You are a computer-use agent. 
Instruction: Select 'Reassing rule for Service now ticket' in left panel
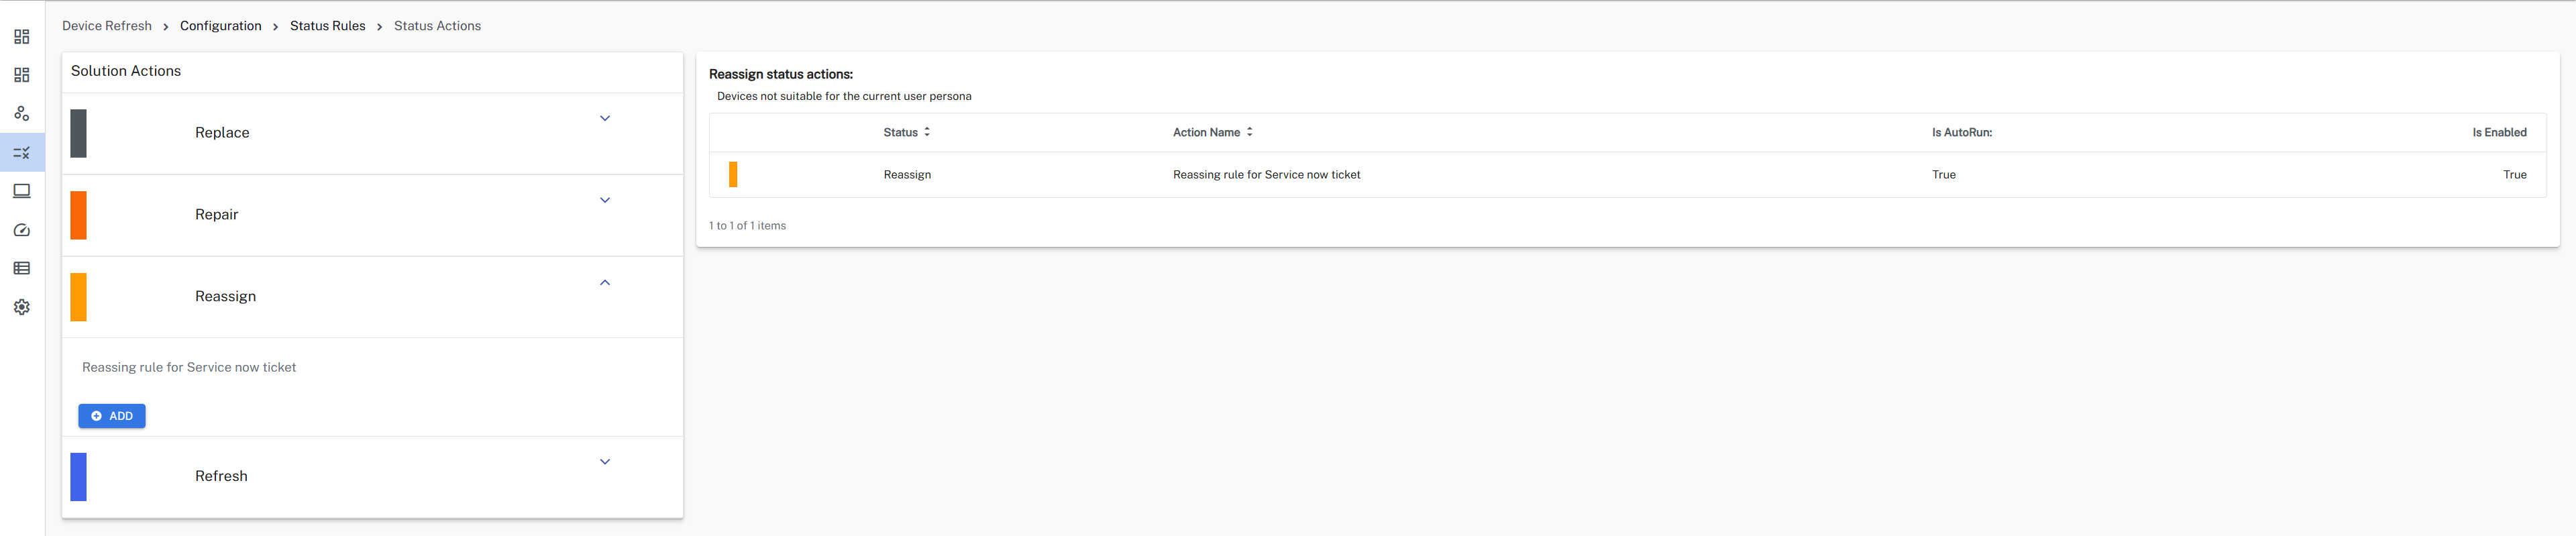click(x=189, y=367)
